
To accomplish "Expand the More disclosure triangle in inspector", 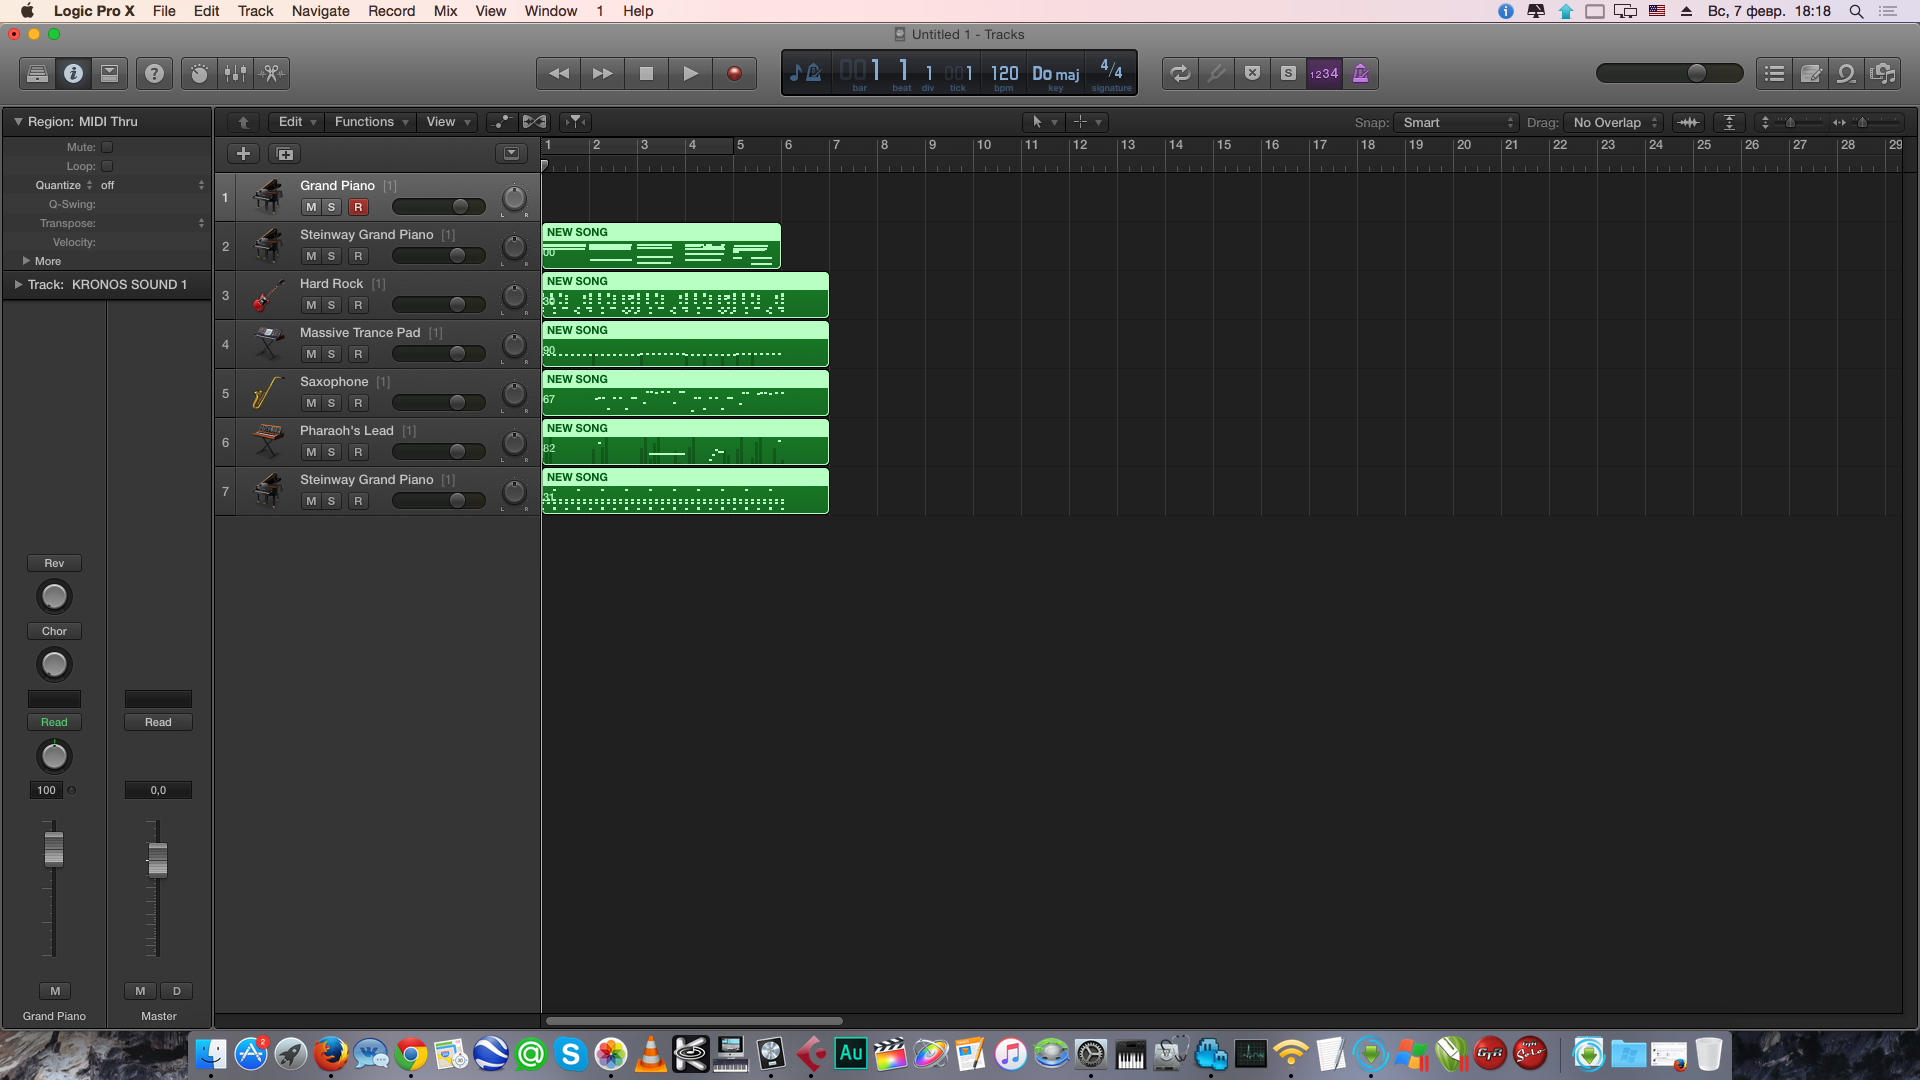I will (x=26, y=261).
